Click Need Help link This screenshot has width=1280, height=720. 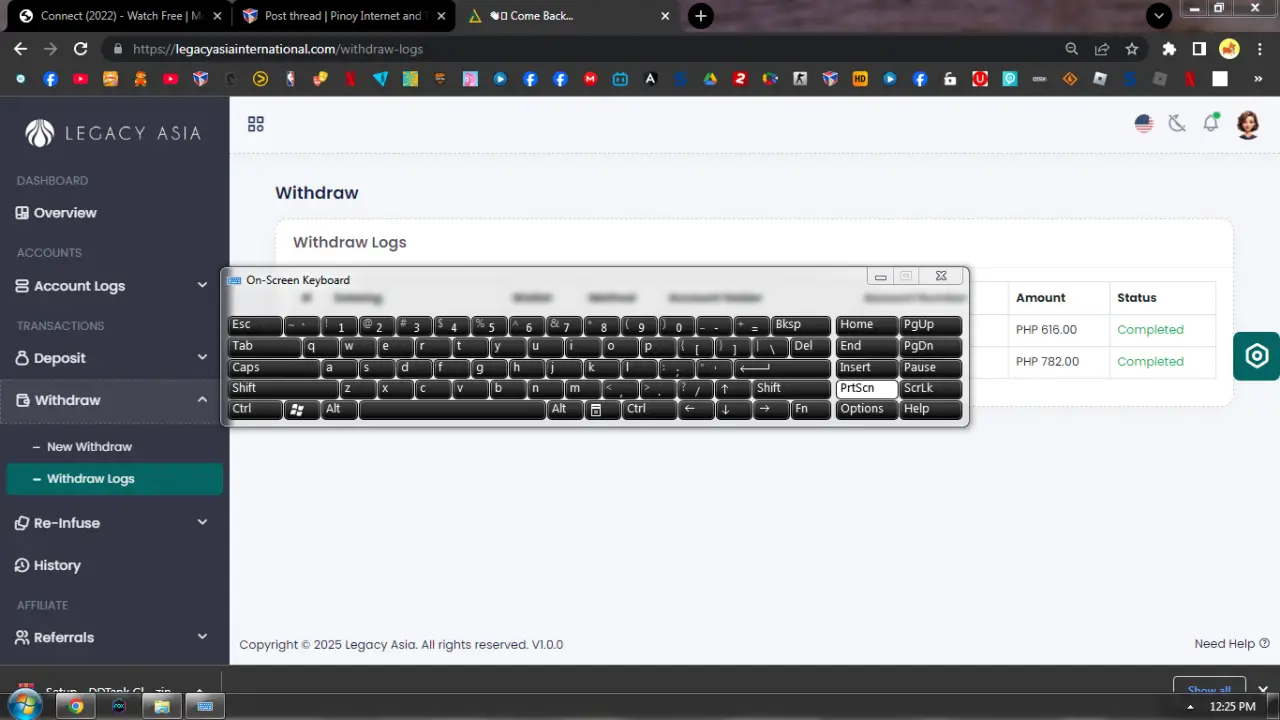tap(1232, 644)
